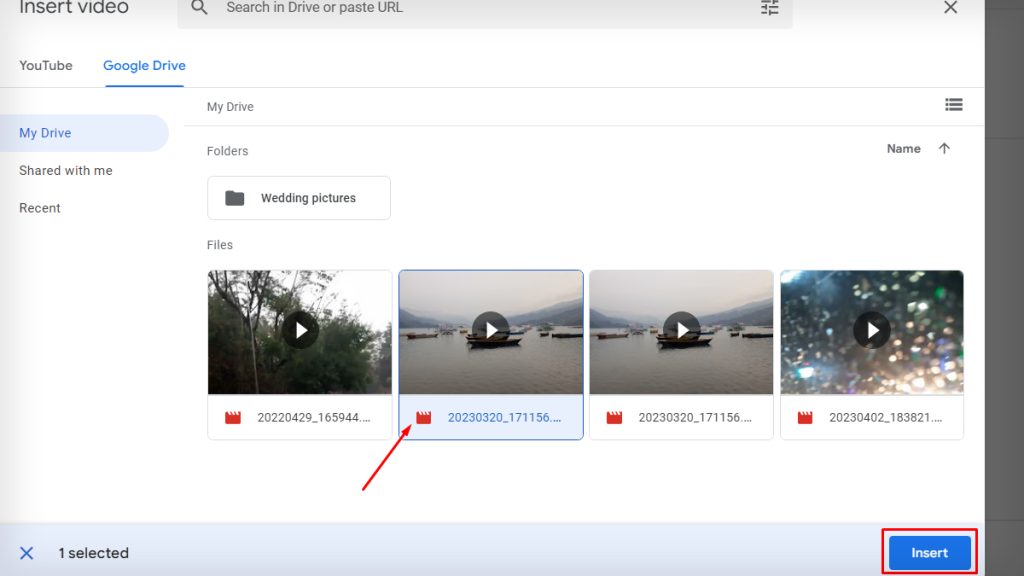
Task: Click the magnifying glass search icon
Action: tap(198, 8)
